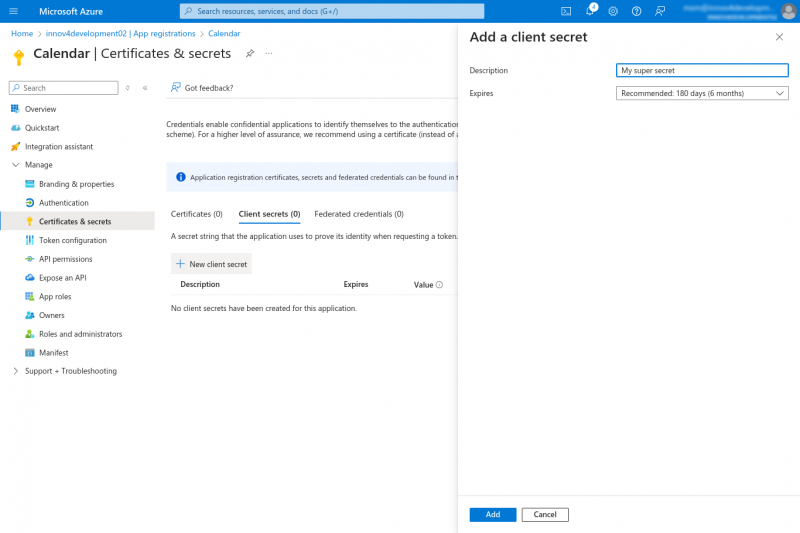Close the Add a client secret panel
Viewport: 800px width, 533px height.
pos(779,37)
